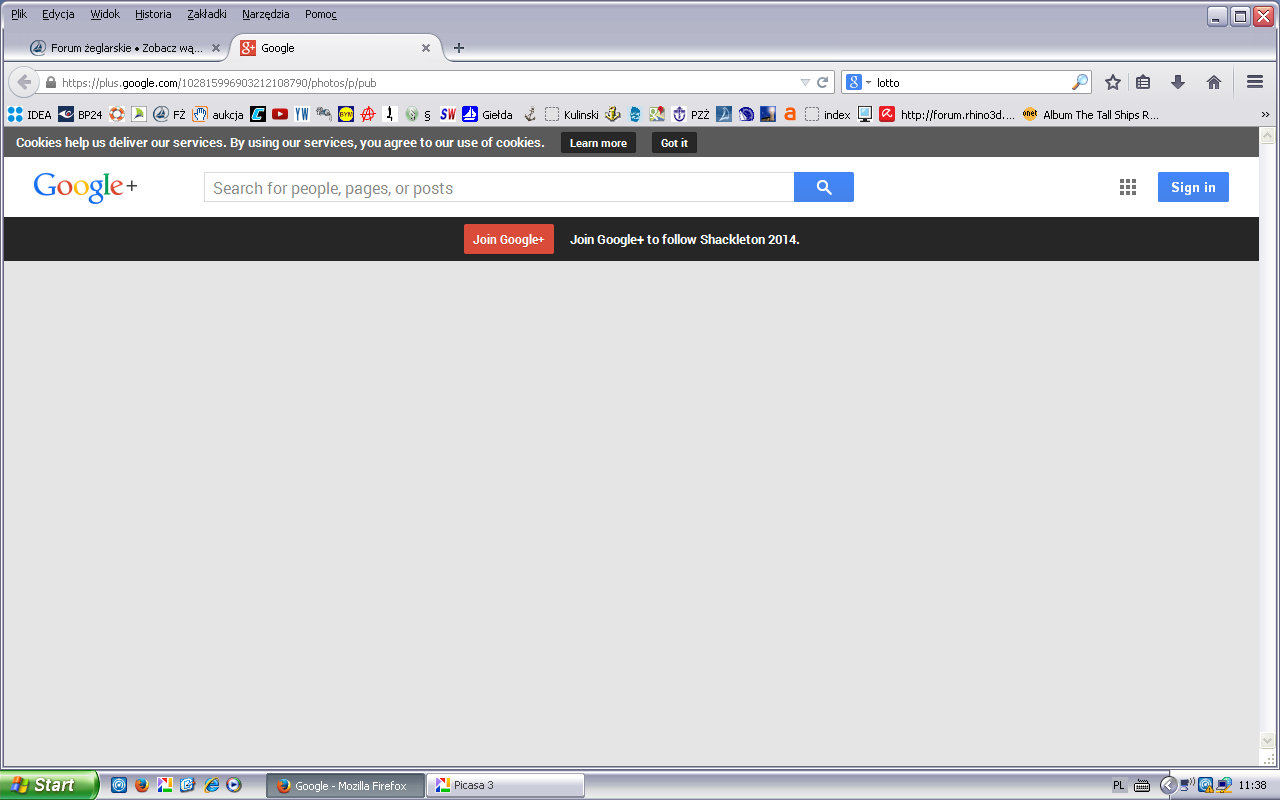1280x800 pixels.
Task: Open the PZŻ bookmark
Action: [x=690, y=114]
